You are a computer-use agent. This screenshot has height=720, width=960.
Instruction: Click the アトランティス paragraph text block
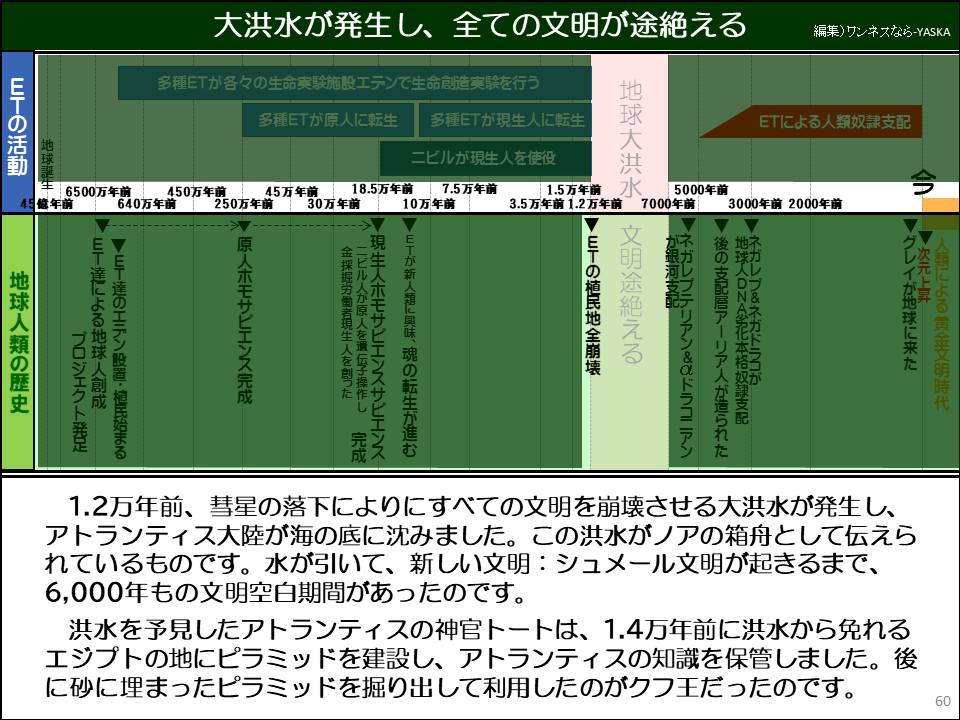point(480,655)
